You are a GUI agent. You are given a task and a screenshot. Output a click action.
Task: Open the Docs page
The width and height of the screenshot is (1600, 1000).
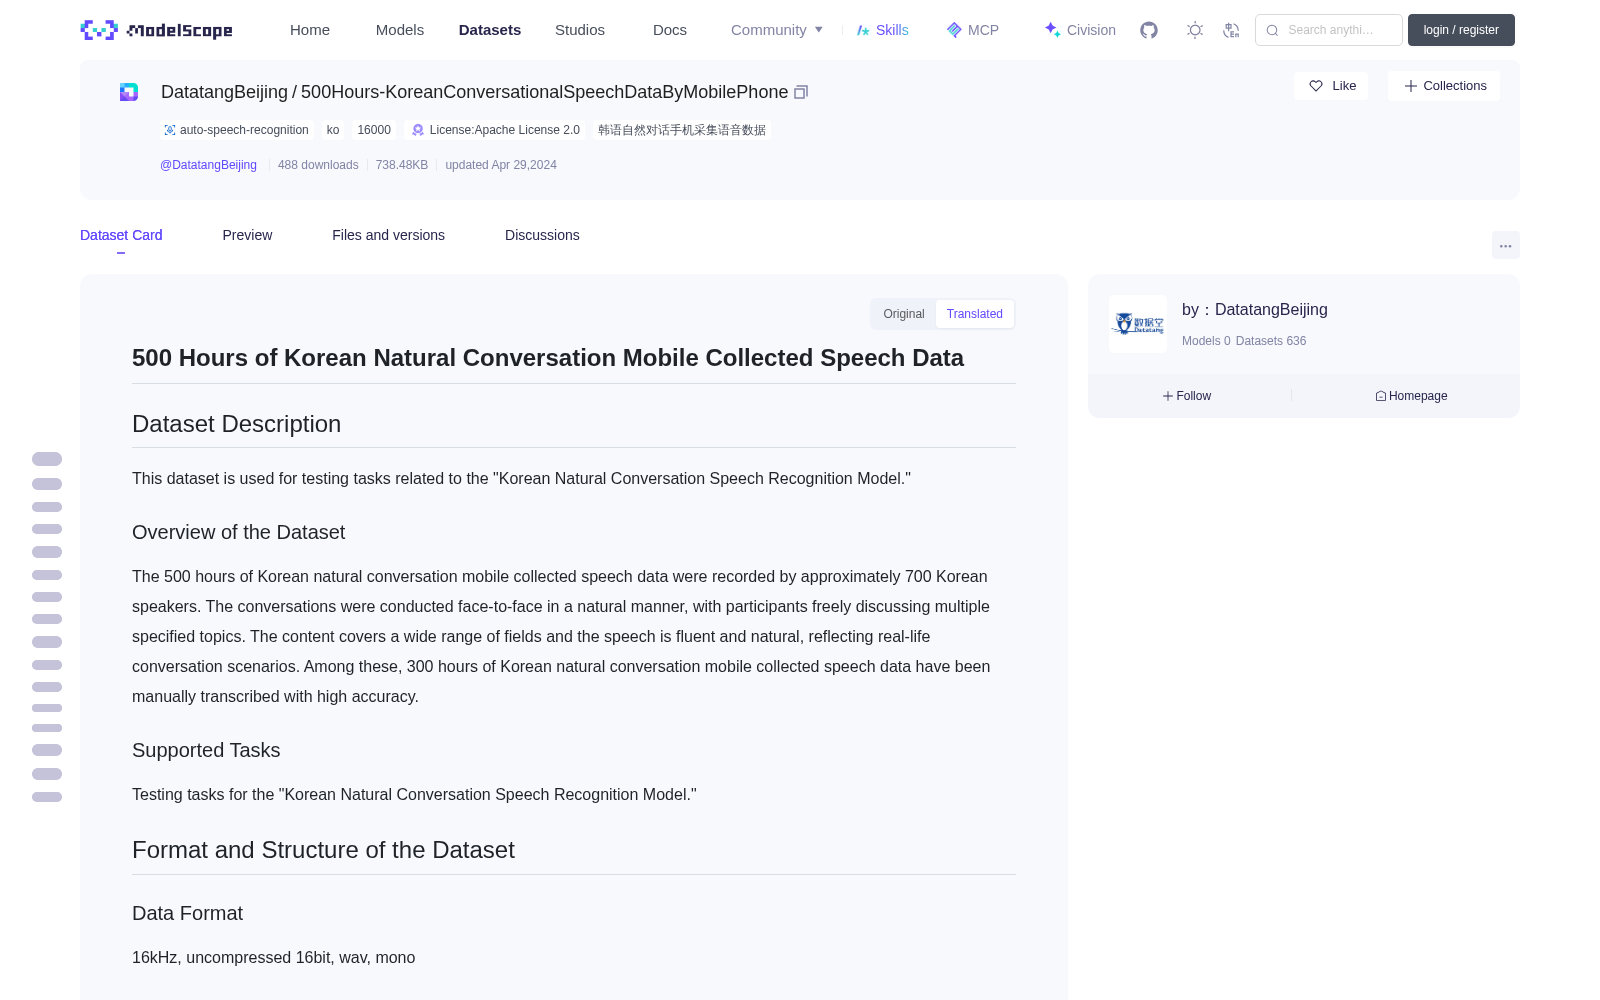[670, 30]
